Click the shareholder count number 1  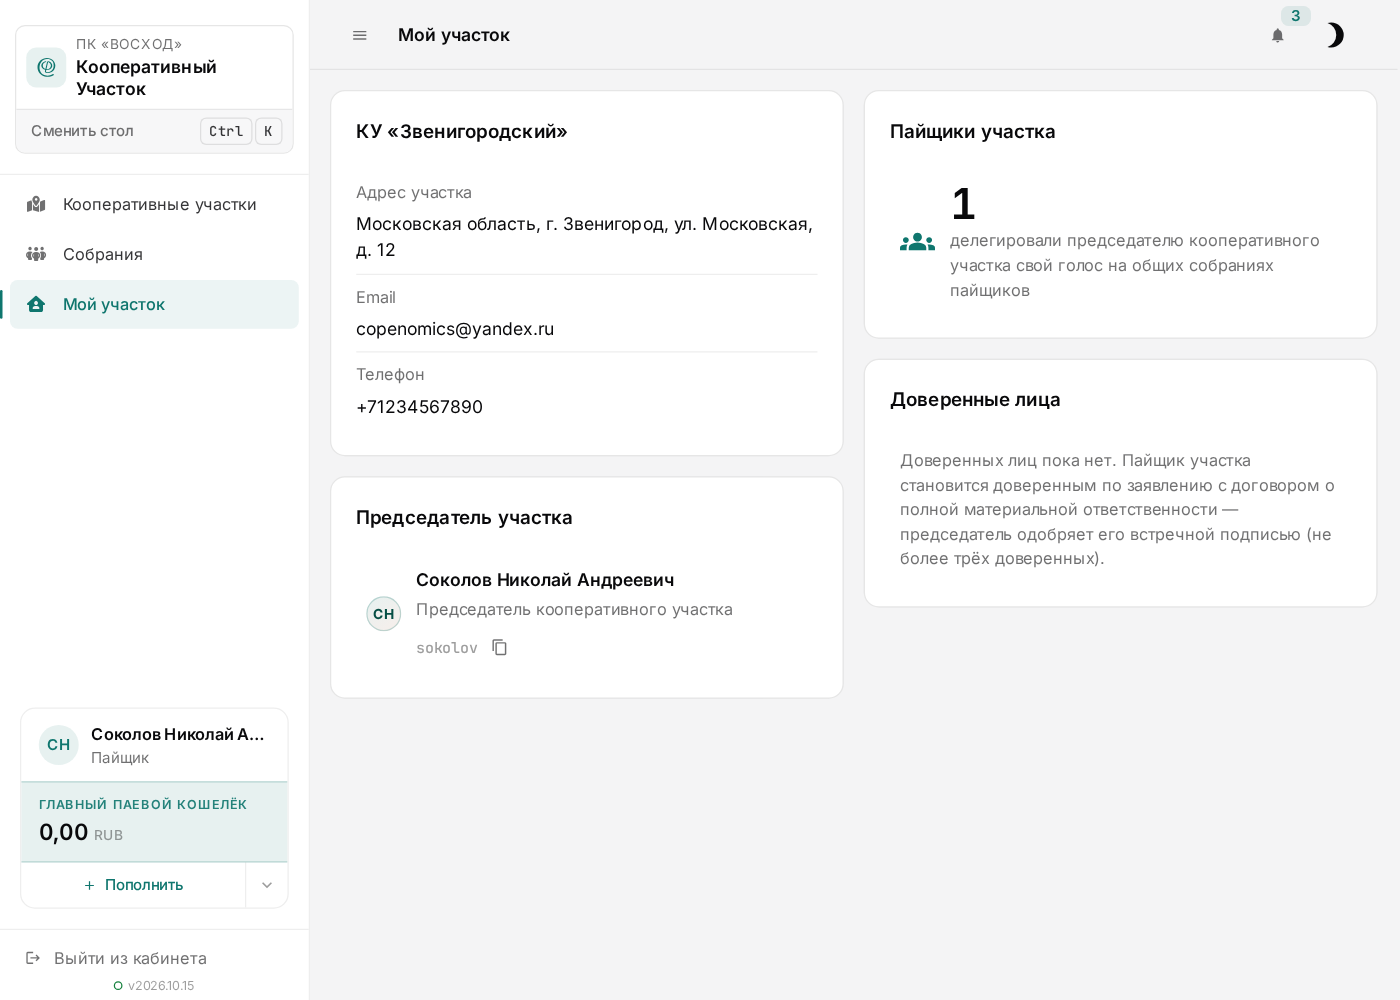pos(963,204)
